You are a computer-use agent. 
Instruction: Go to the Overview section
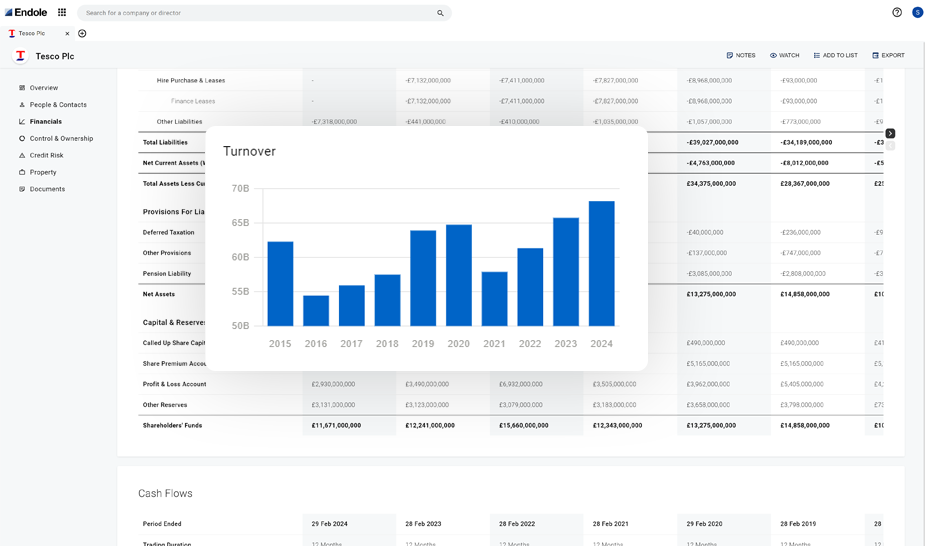click(44, 88)
